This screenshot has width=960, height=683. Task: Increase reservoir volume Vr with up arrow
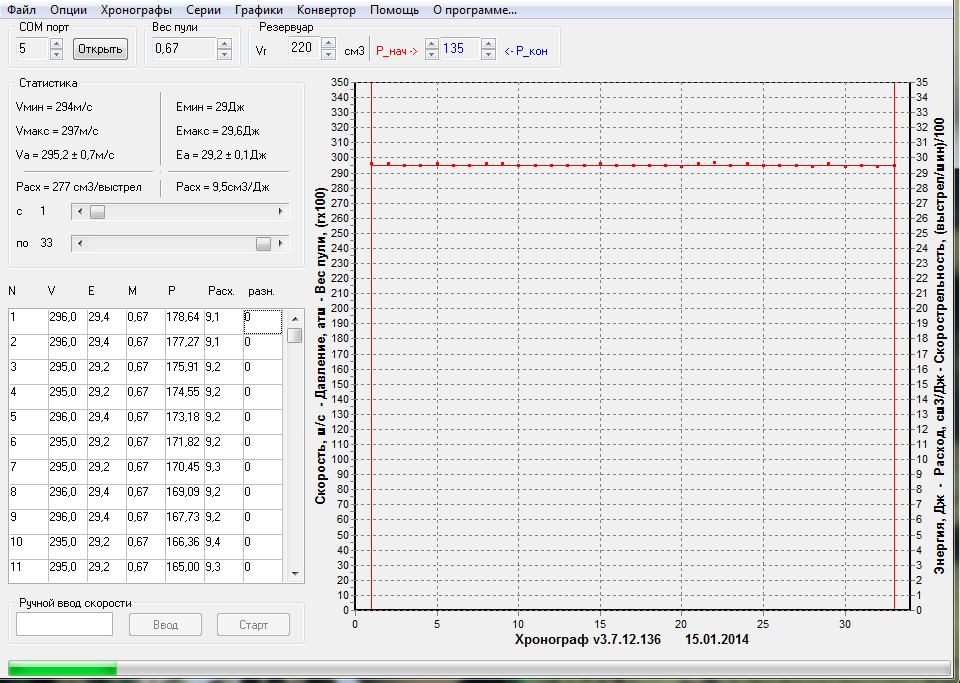[x=329, y=44]
